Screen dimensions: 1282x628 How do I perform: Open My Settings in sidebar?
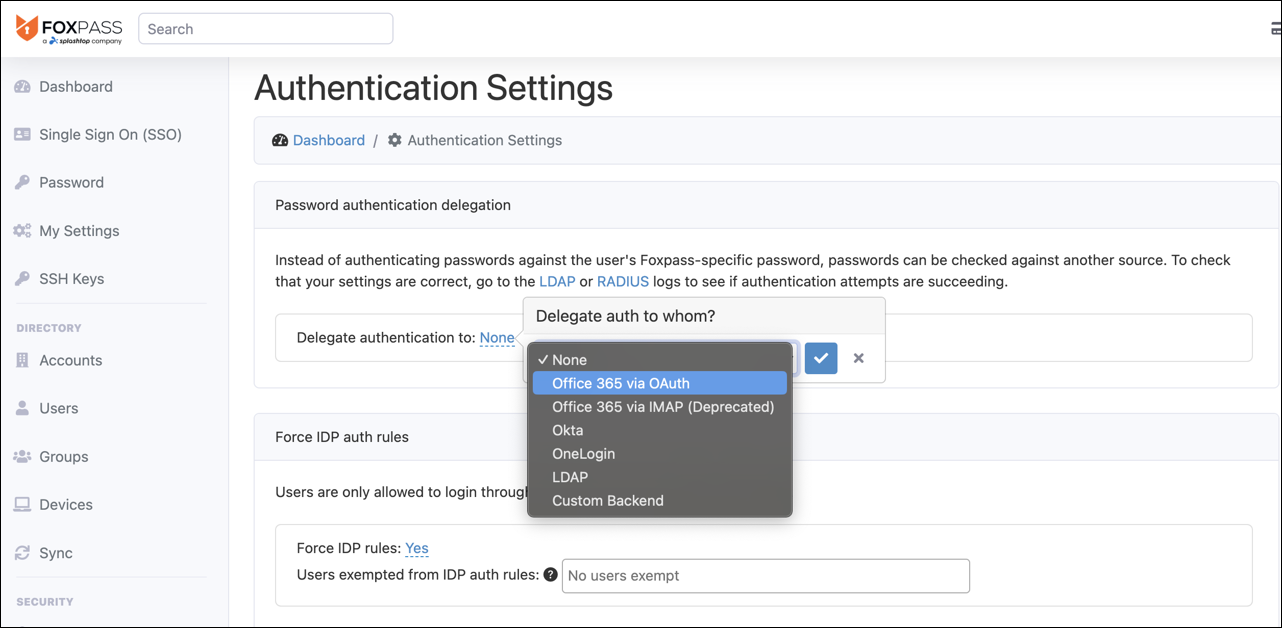click(x=79, y=231)
